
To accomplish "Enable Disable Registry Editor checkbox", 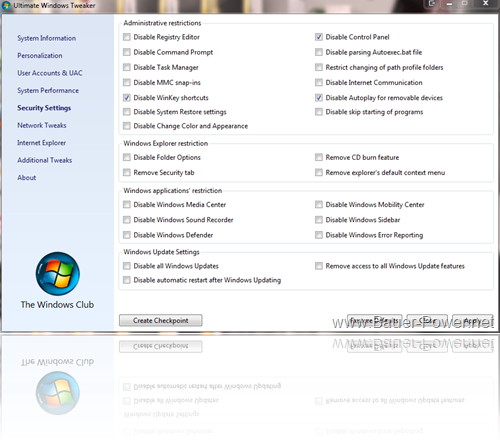I will 127,37.
